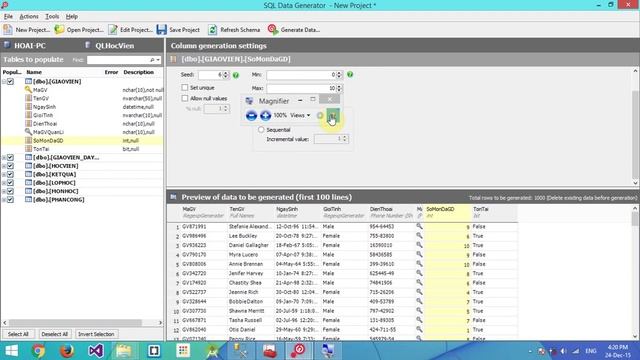Uncheck the [dbo].[HOCVIEN] table checkbox
This screenshot has height=360, width=640.
pos(11,166)
